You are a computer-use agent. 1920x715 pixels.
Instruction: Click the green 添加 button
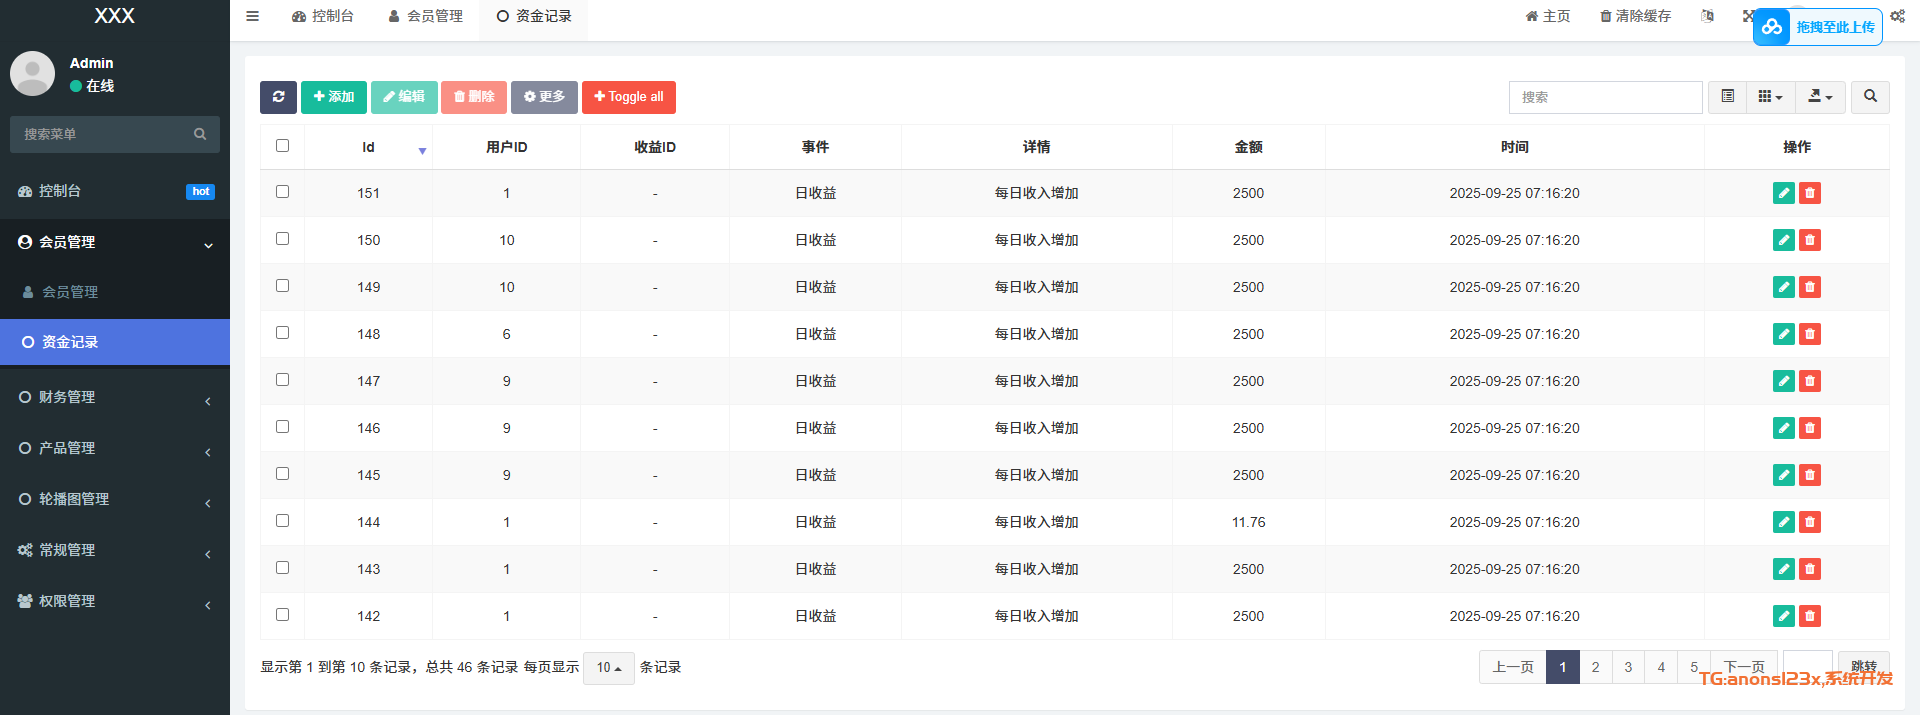tap(334, 97)
